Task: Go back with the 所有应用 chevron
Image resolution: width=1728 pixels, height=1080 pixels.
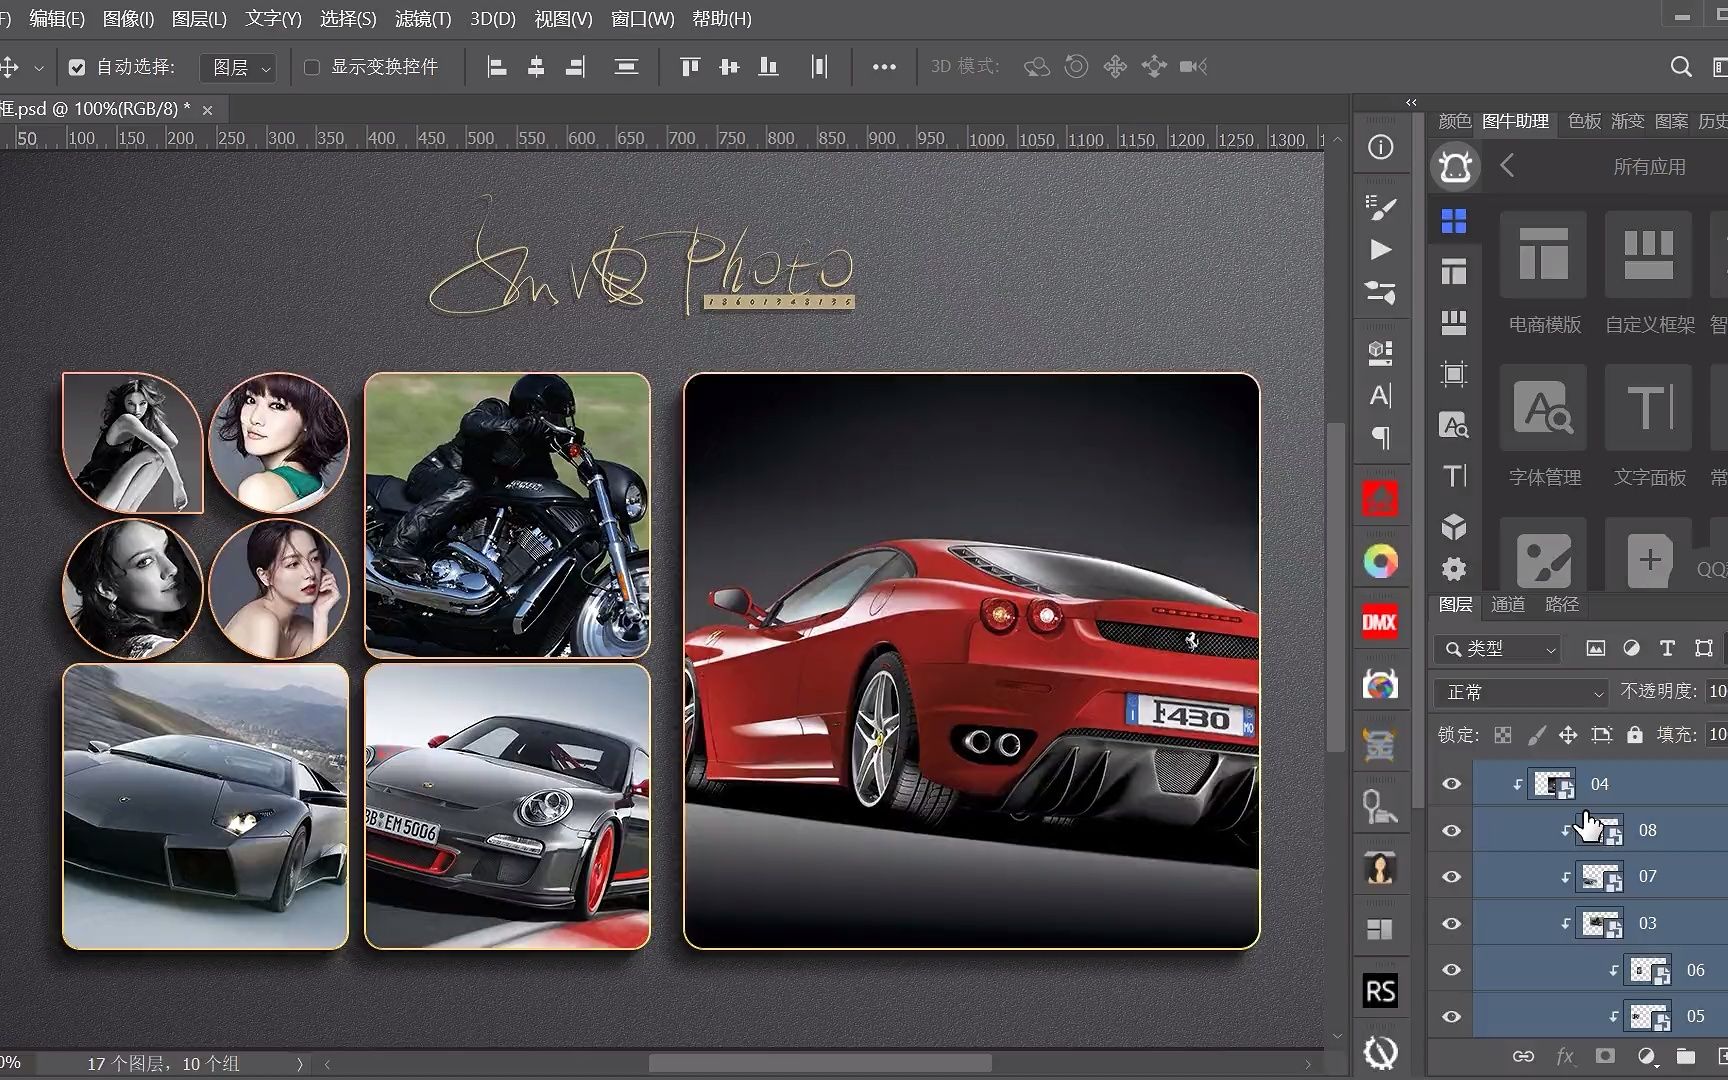Action: (1507, 166)
